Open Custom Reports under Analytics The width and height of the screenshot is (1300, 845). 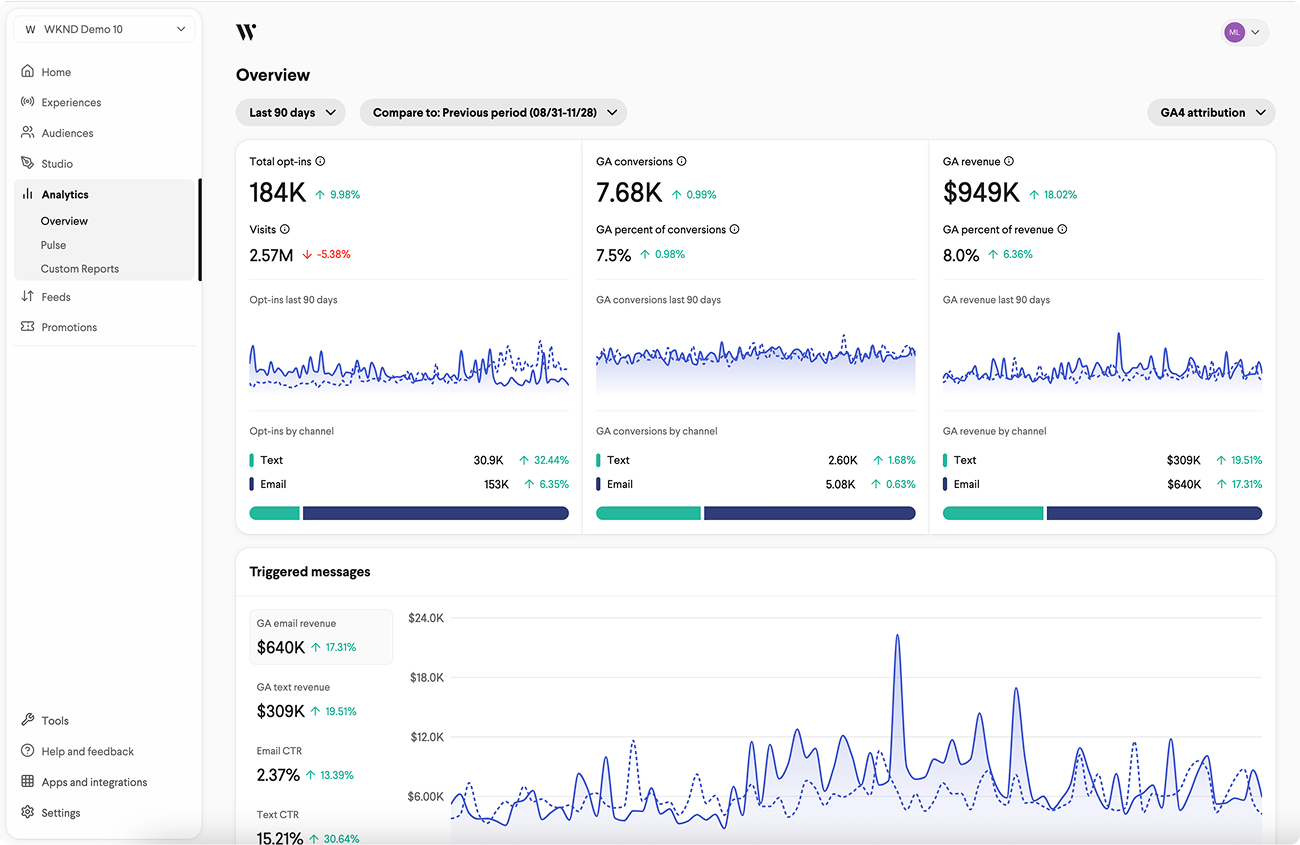click(80, 268)
